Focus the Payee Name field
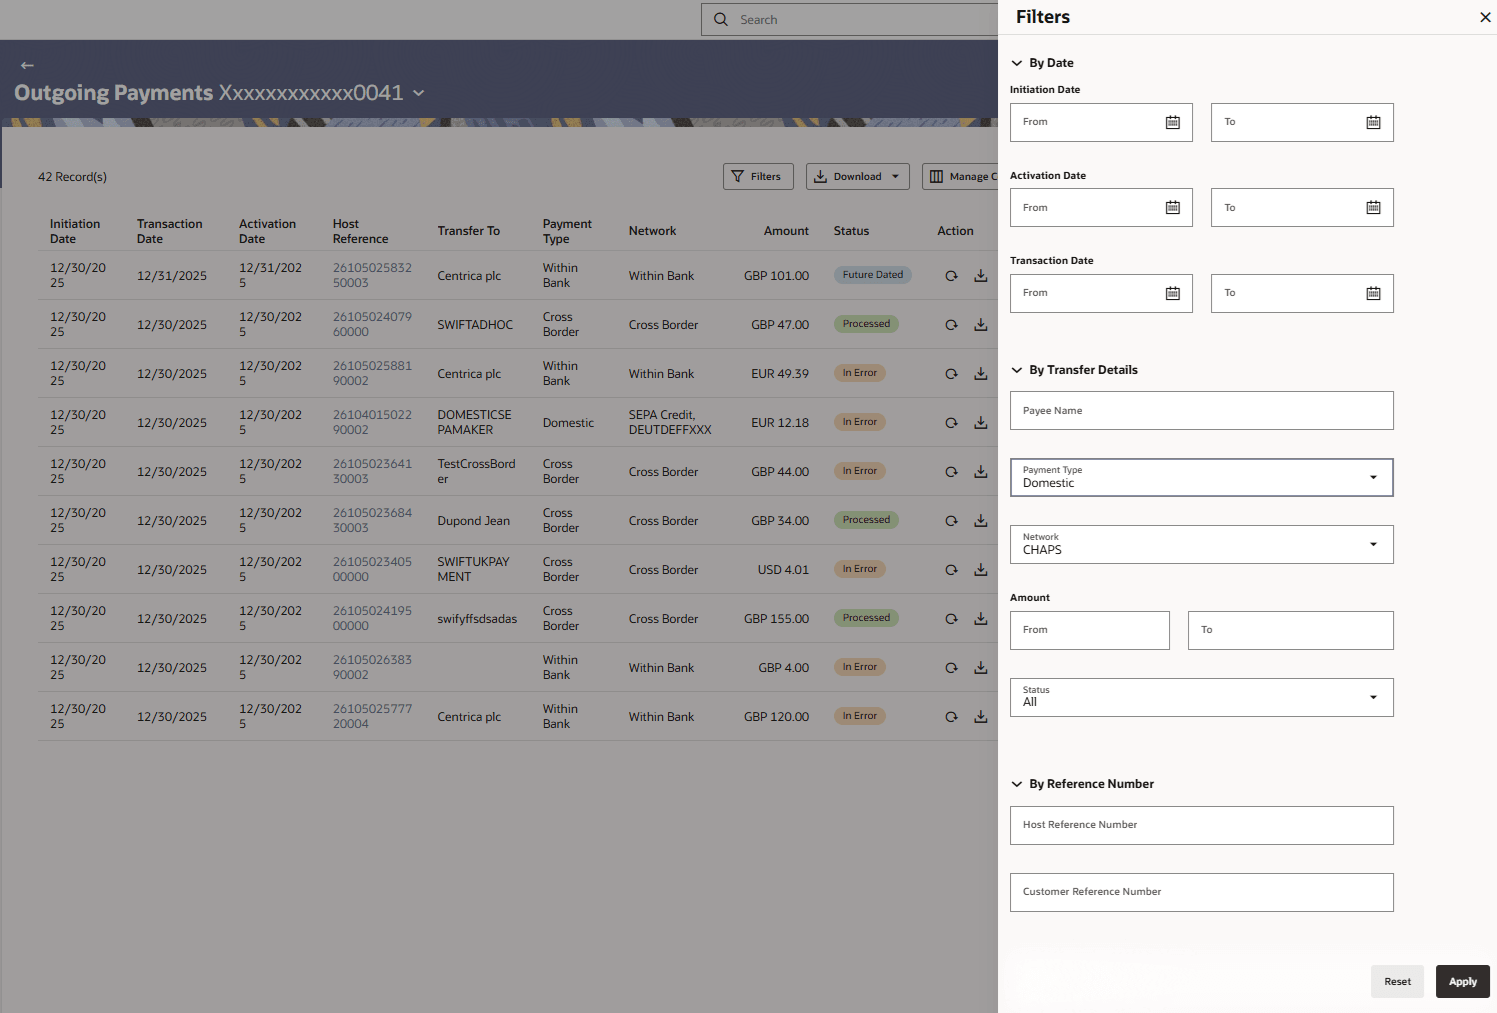The width and height of the screenshot is (1497, 1013). [x=1201, y=410]
